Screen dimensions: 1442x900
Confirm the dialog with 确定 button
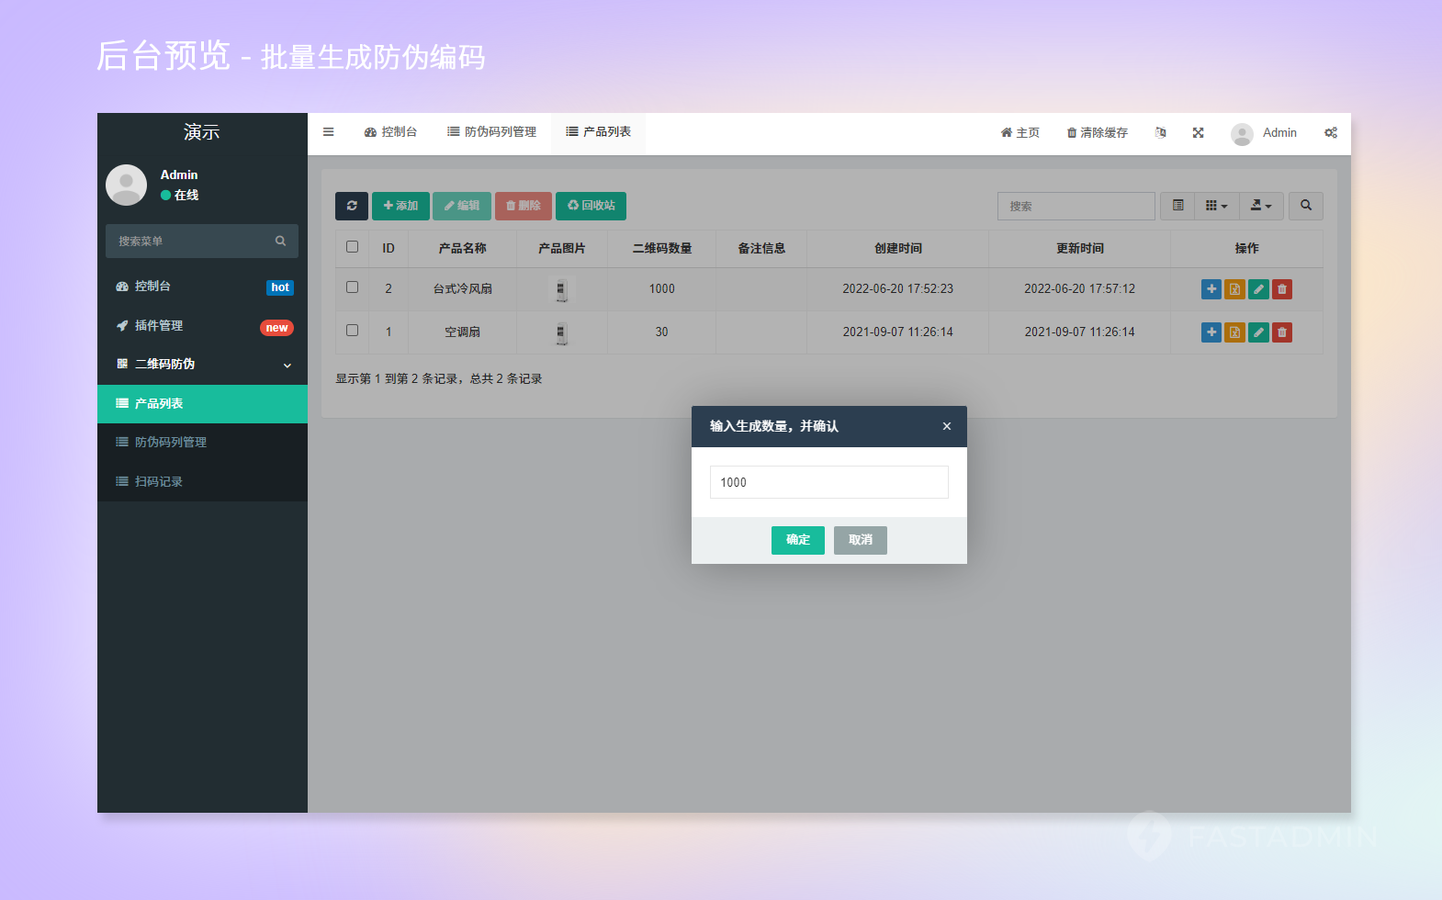pyautogui.click(x=797, y=540)
